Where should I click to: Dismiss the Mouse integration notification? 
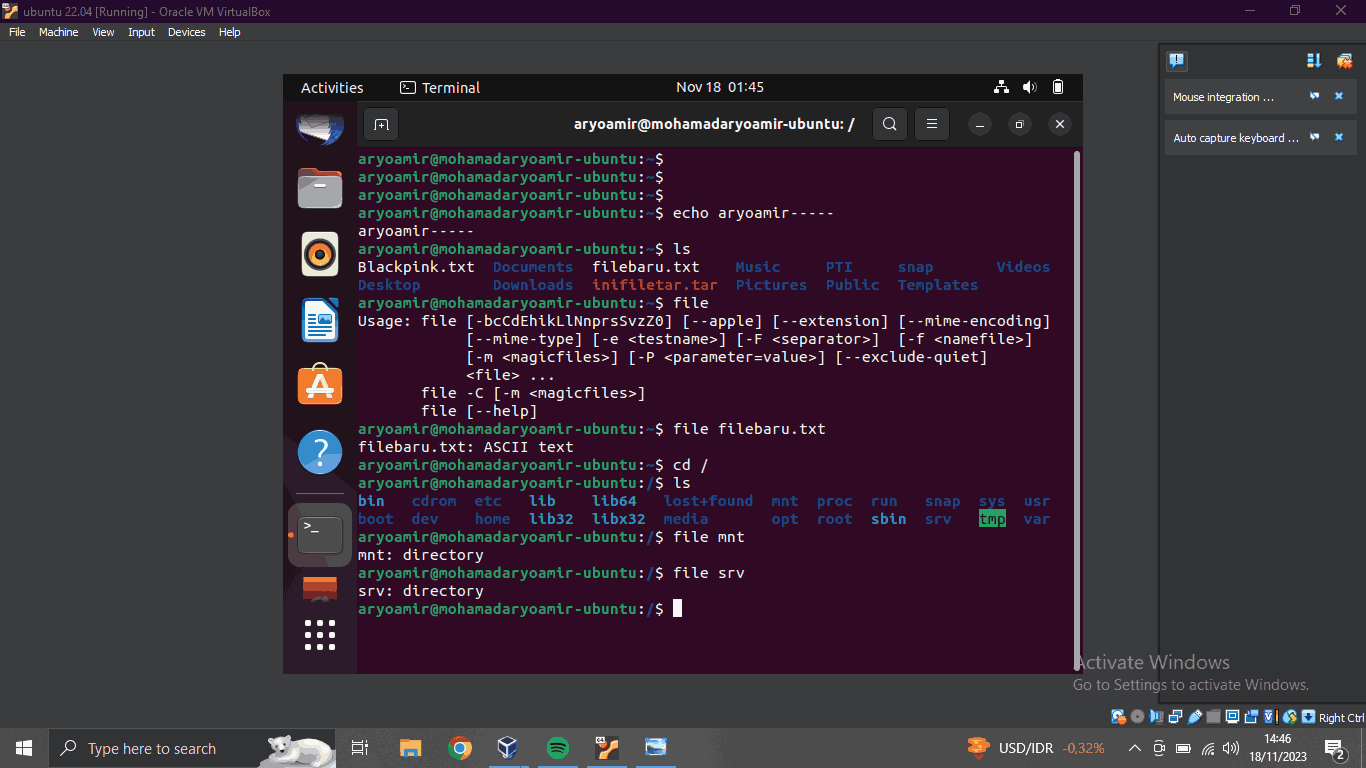pos(1339,97)
